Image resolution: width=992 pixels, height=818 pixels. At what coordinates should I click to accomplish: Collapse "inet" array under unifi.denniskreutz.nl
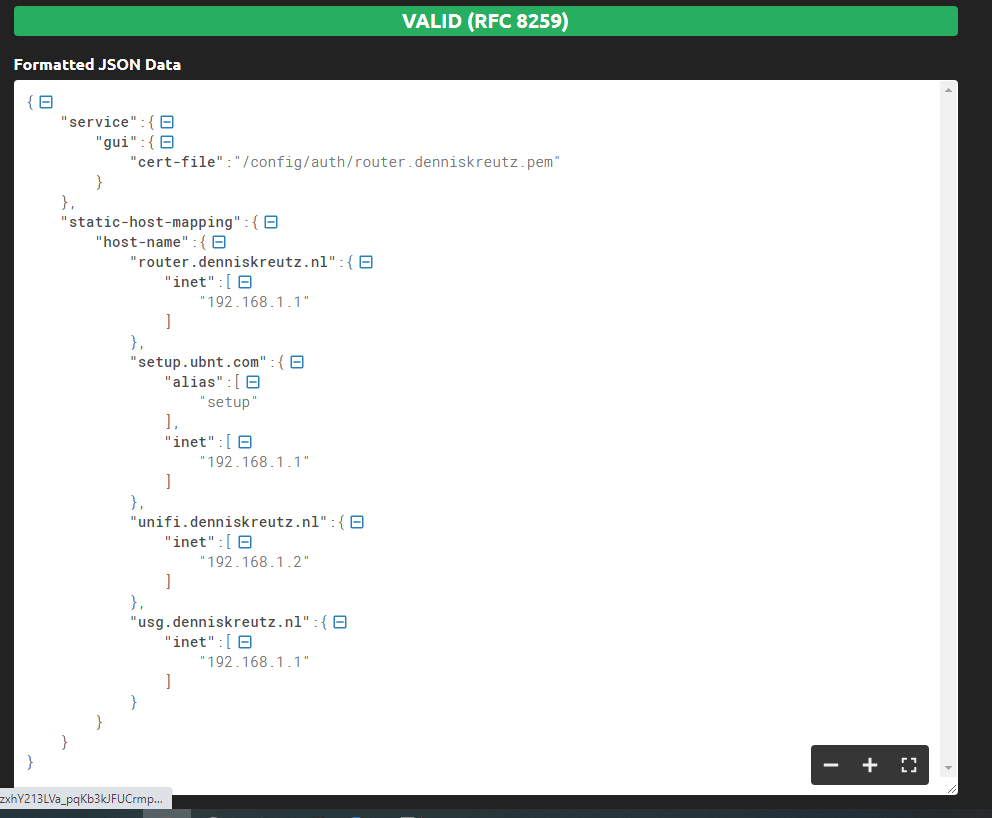pyautogui.click(x=245, y=542)
